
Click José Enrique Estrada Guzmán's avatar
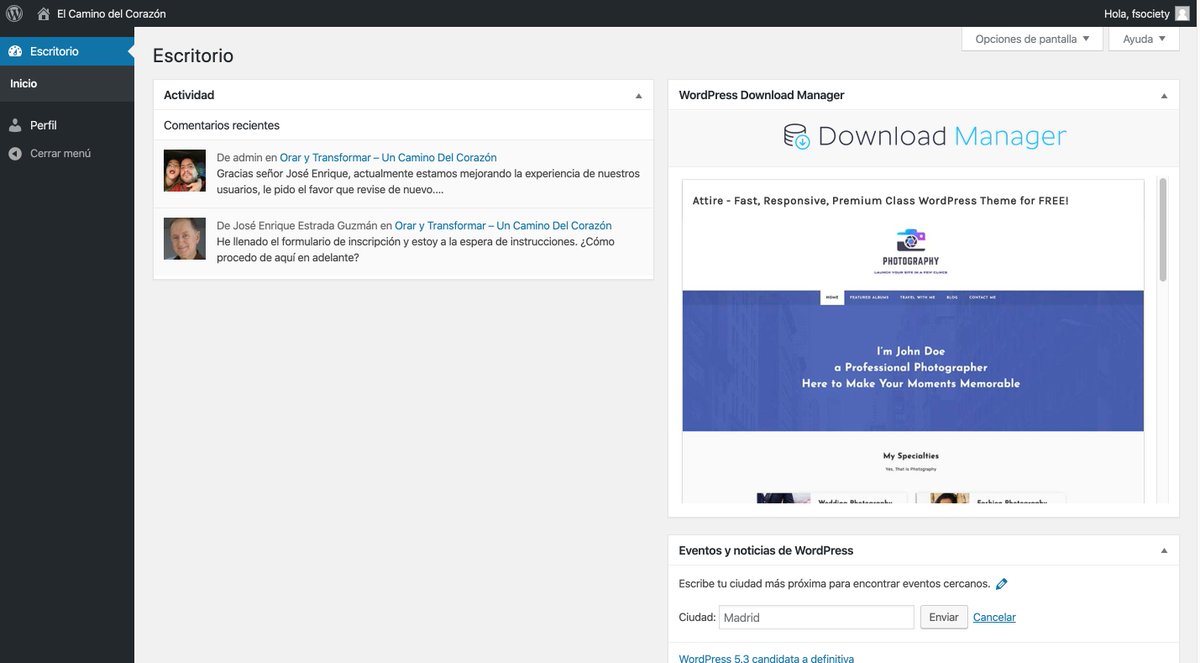coord(185,239)
